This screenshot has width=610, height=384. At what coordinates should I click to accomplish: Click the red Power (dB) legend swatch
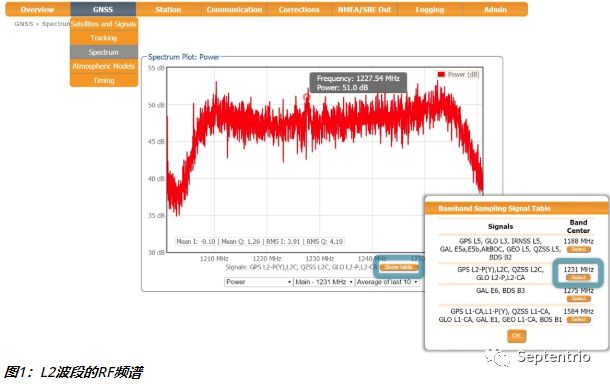tap(441, 74)
